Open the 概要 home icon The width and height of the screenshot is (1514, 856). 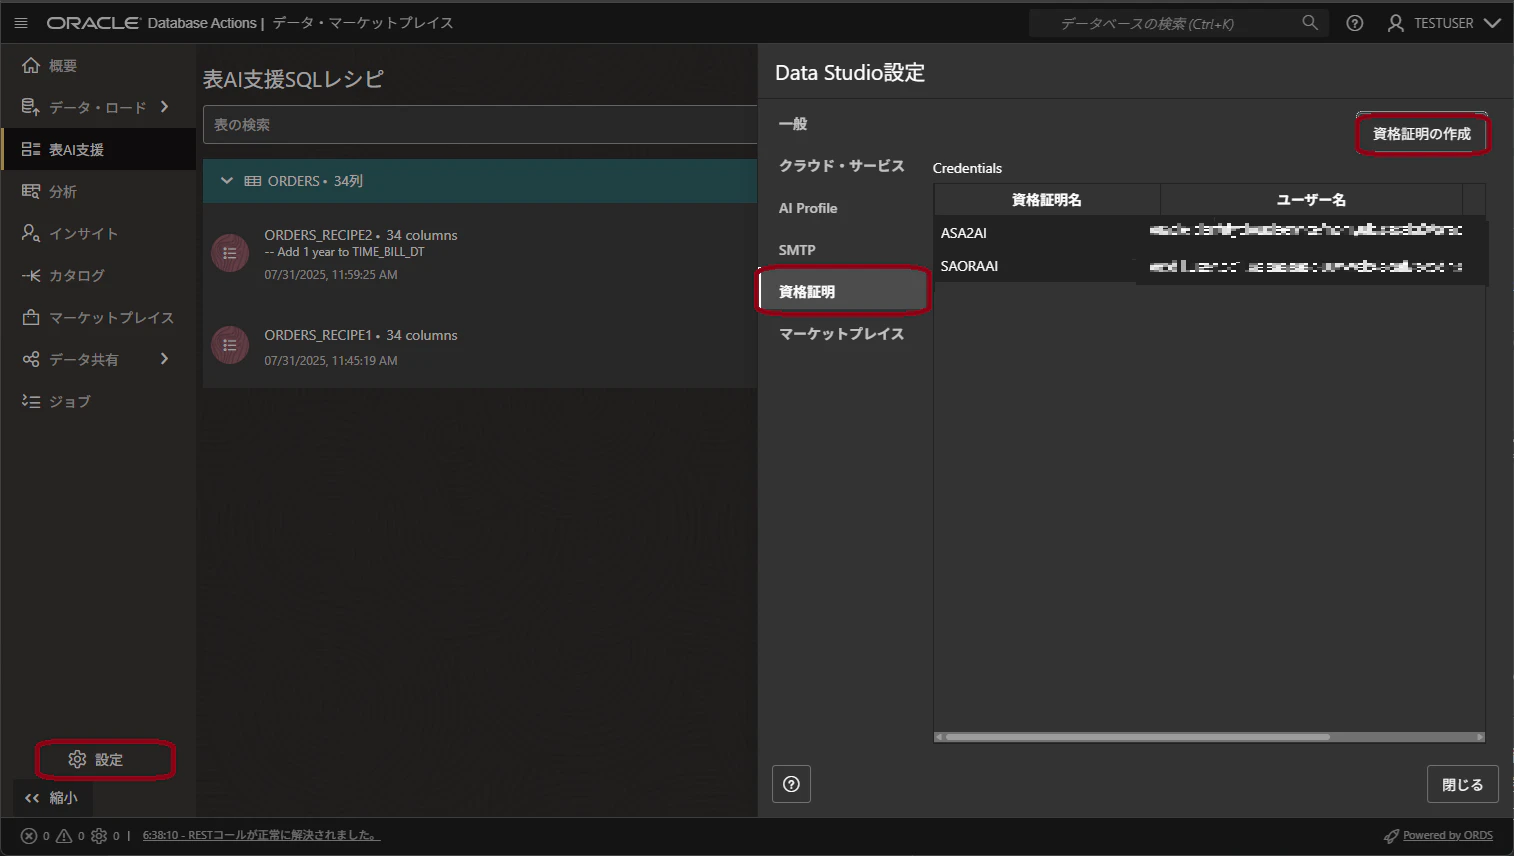point(31,65)
